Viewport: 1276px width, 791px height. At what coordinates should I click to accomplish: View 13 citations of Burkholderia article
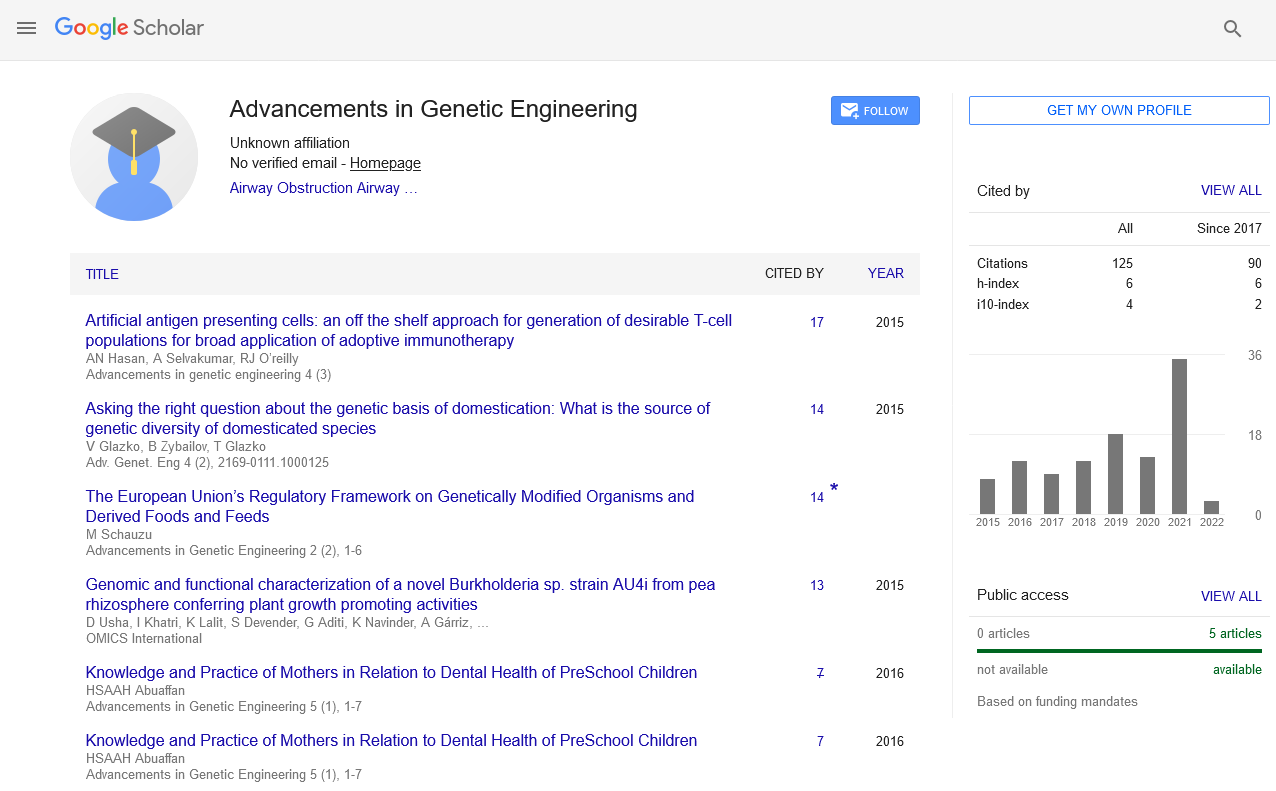coord(817,585)
